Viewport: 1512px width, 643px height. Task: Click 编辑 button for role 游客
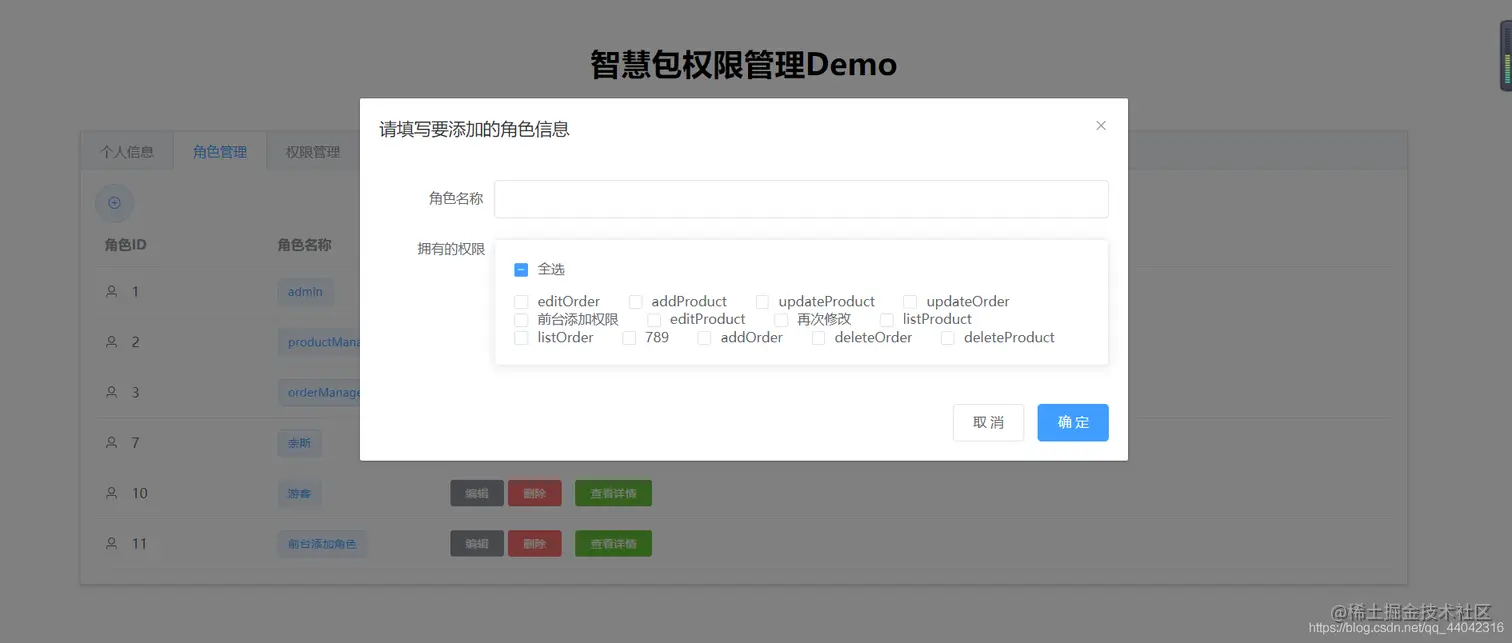click(477, 493)
